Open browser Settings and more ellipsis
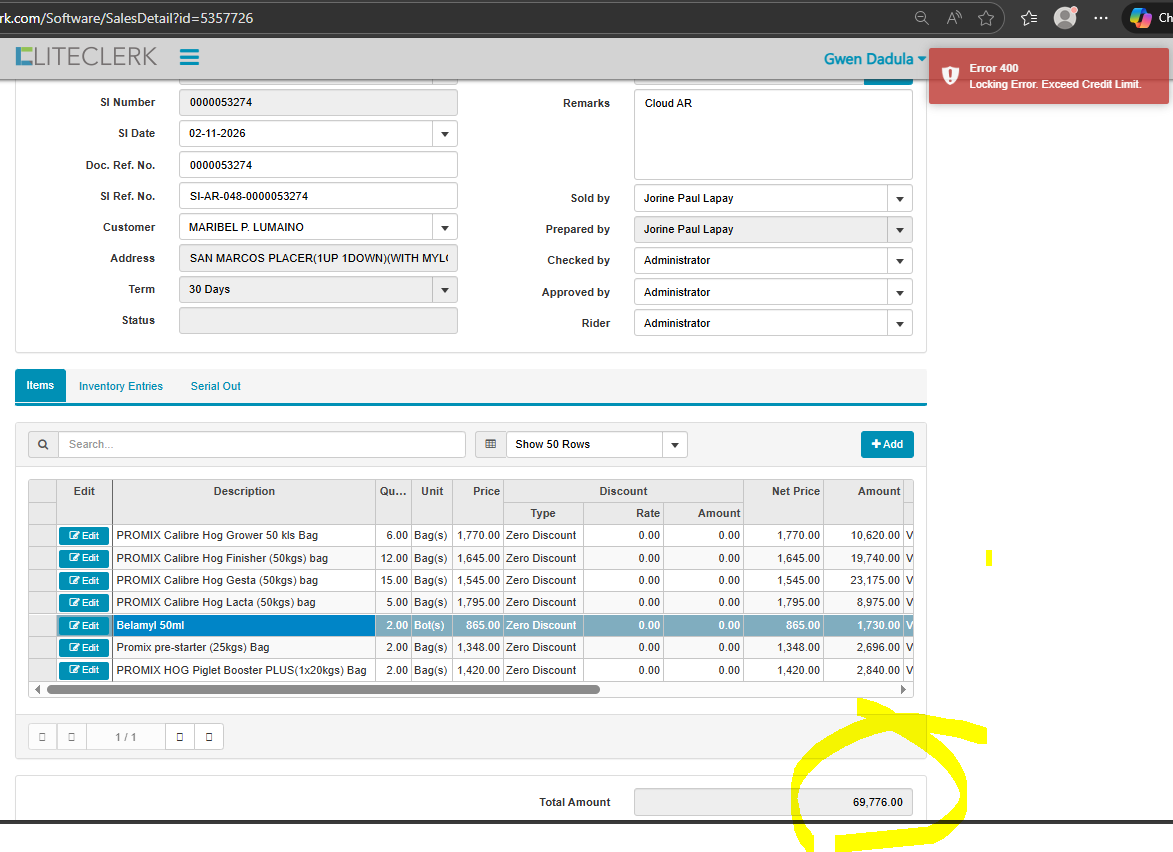Viewport: 1173px width, 852px height. [1100, 18]
